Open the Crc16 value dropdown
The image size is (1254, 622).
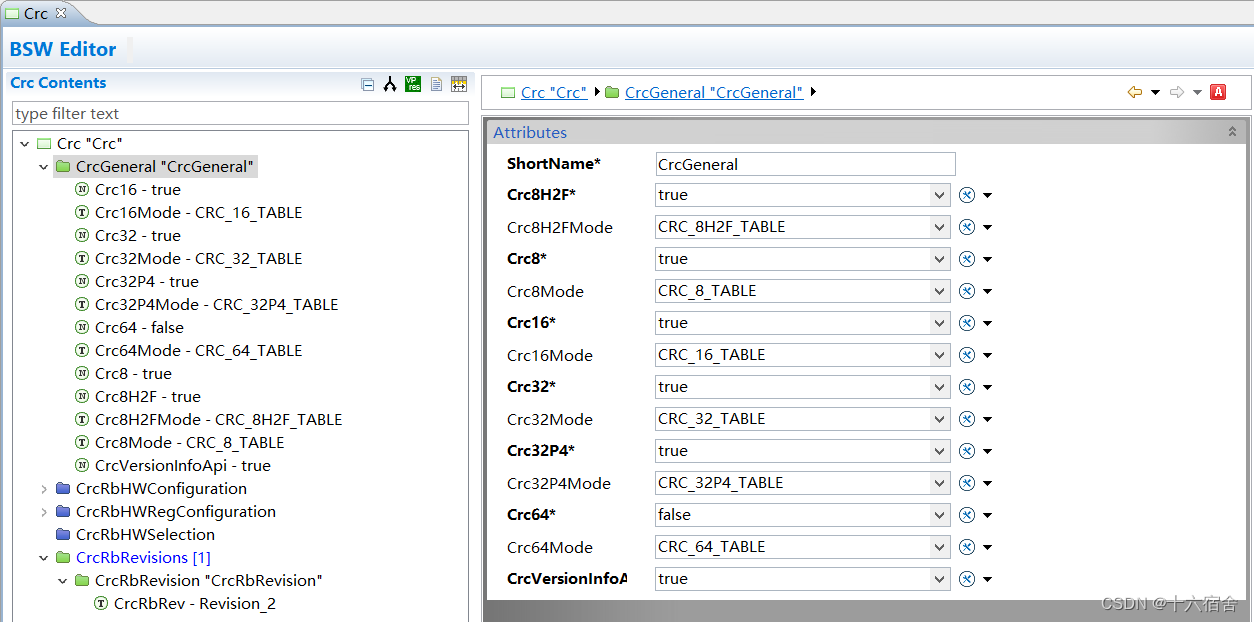point(939,323)
